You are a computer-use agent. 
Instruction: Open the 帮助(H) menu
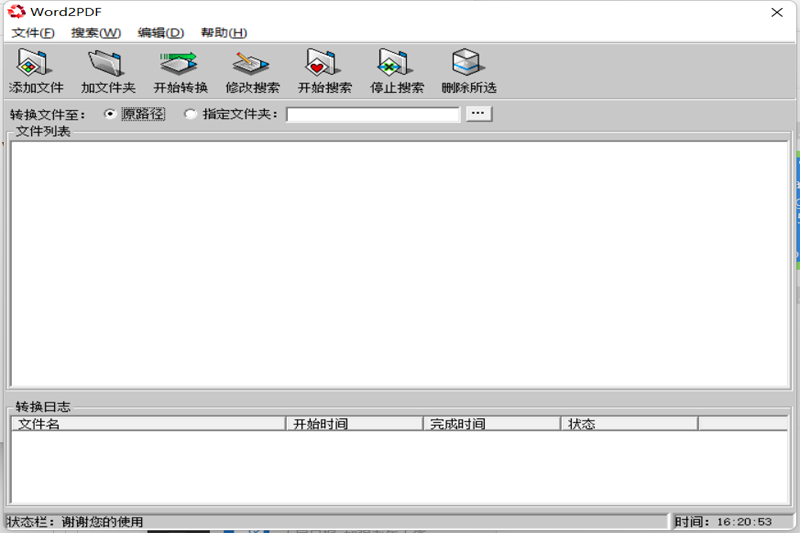[224, 33]
